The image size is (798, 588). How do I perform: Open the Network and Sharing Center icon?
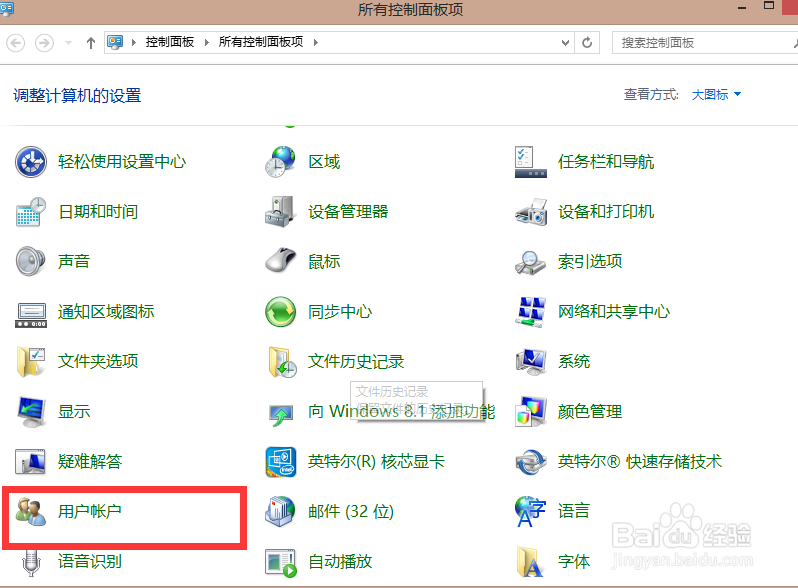[x=530, y=312]
